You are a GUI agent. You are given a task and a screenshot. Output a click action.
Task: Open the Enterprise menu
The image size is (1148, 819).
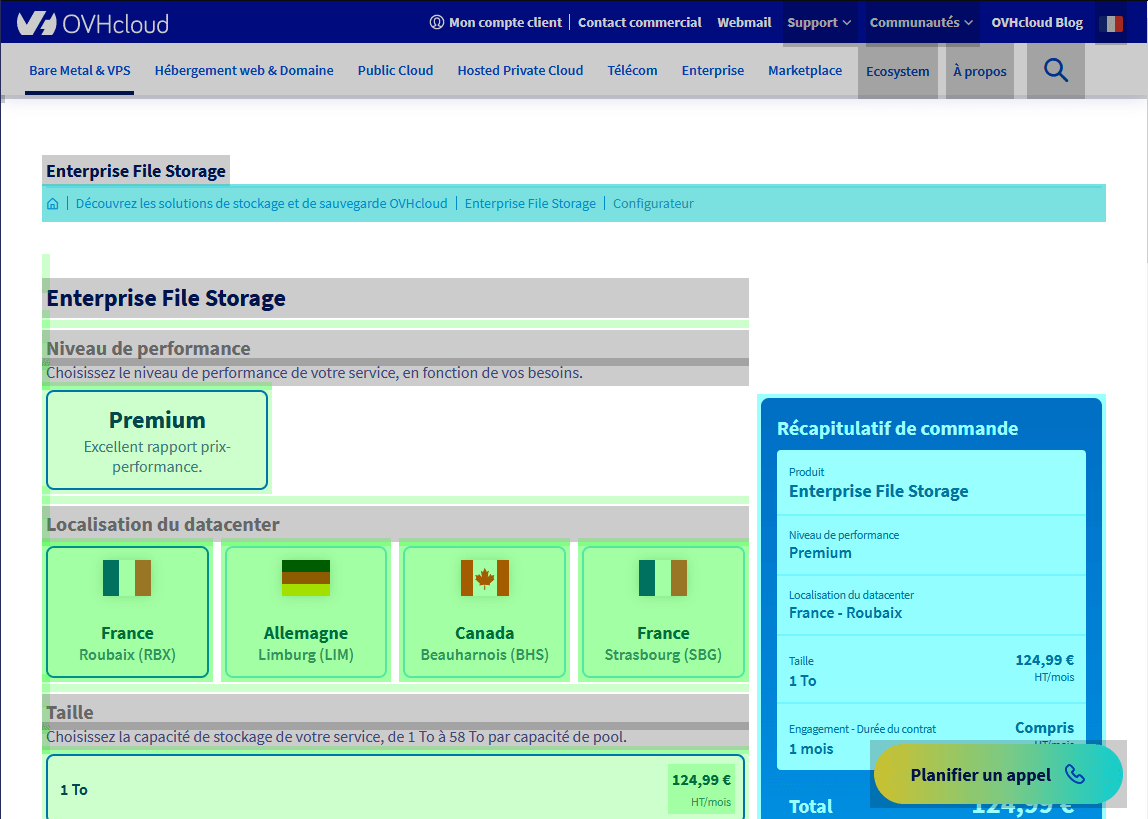tap(712, 70)
